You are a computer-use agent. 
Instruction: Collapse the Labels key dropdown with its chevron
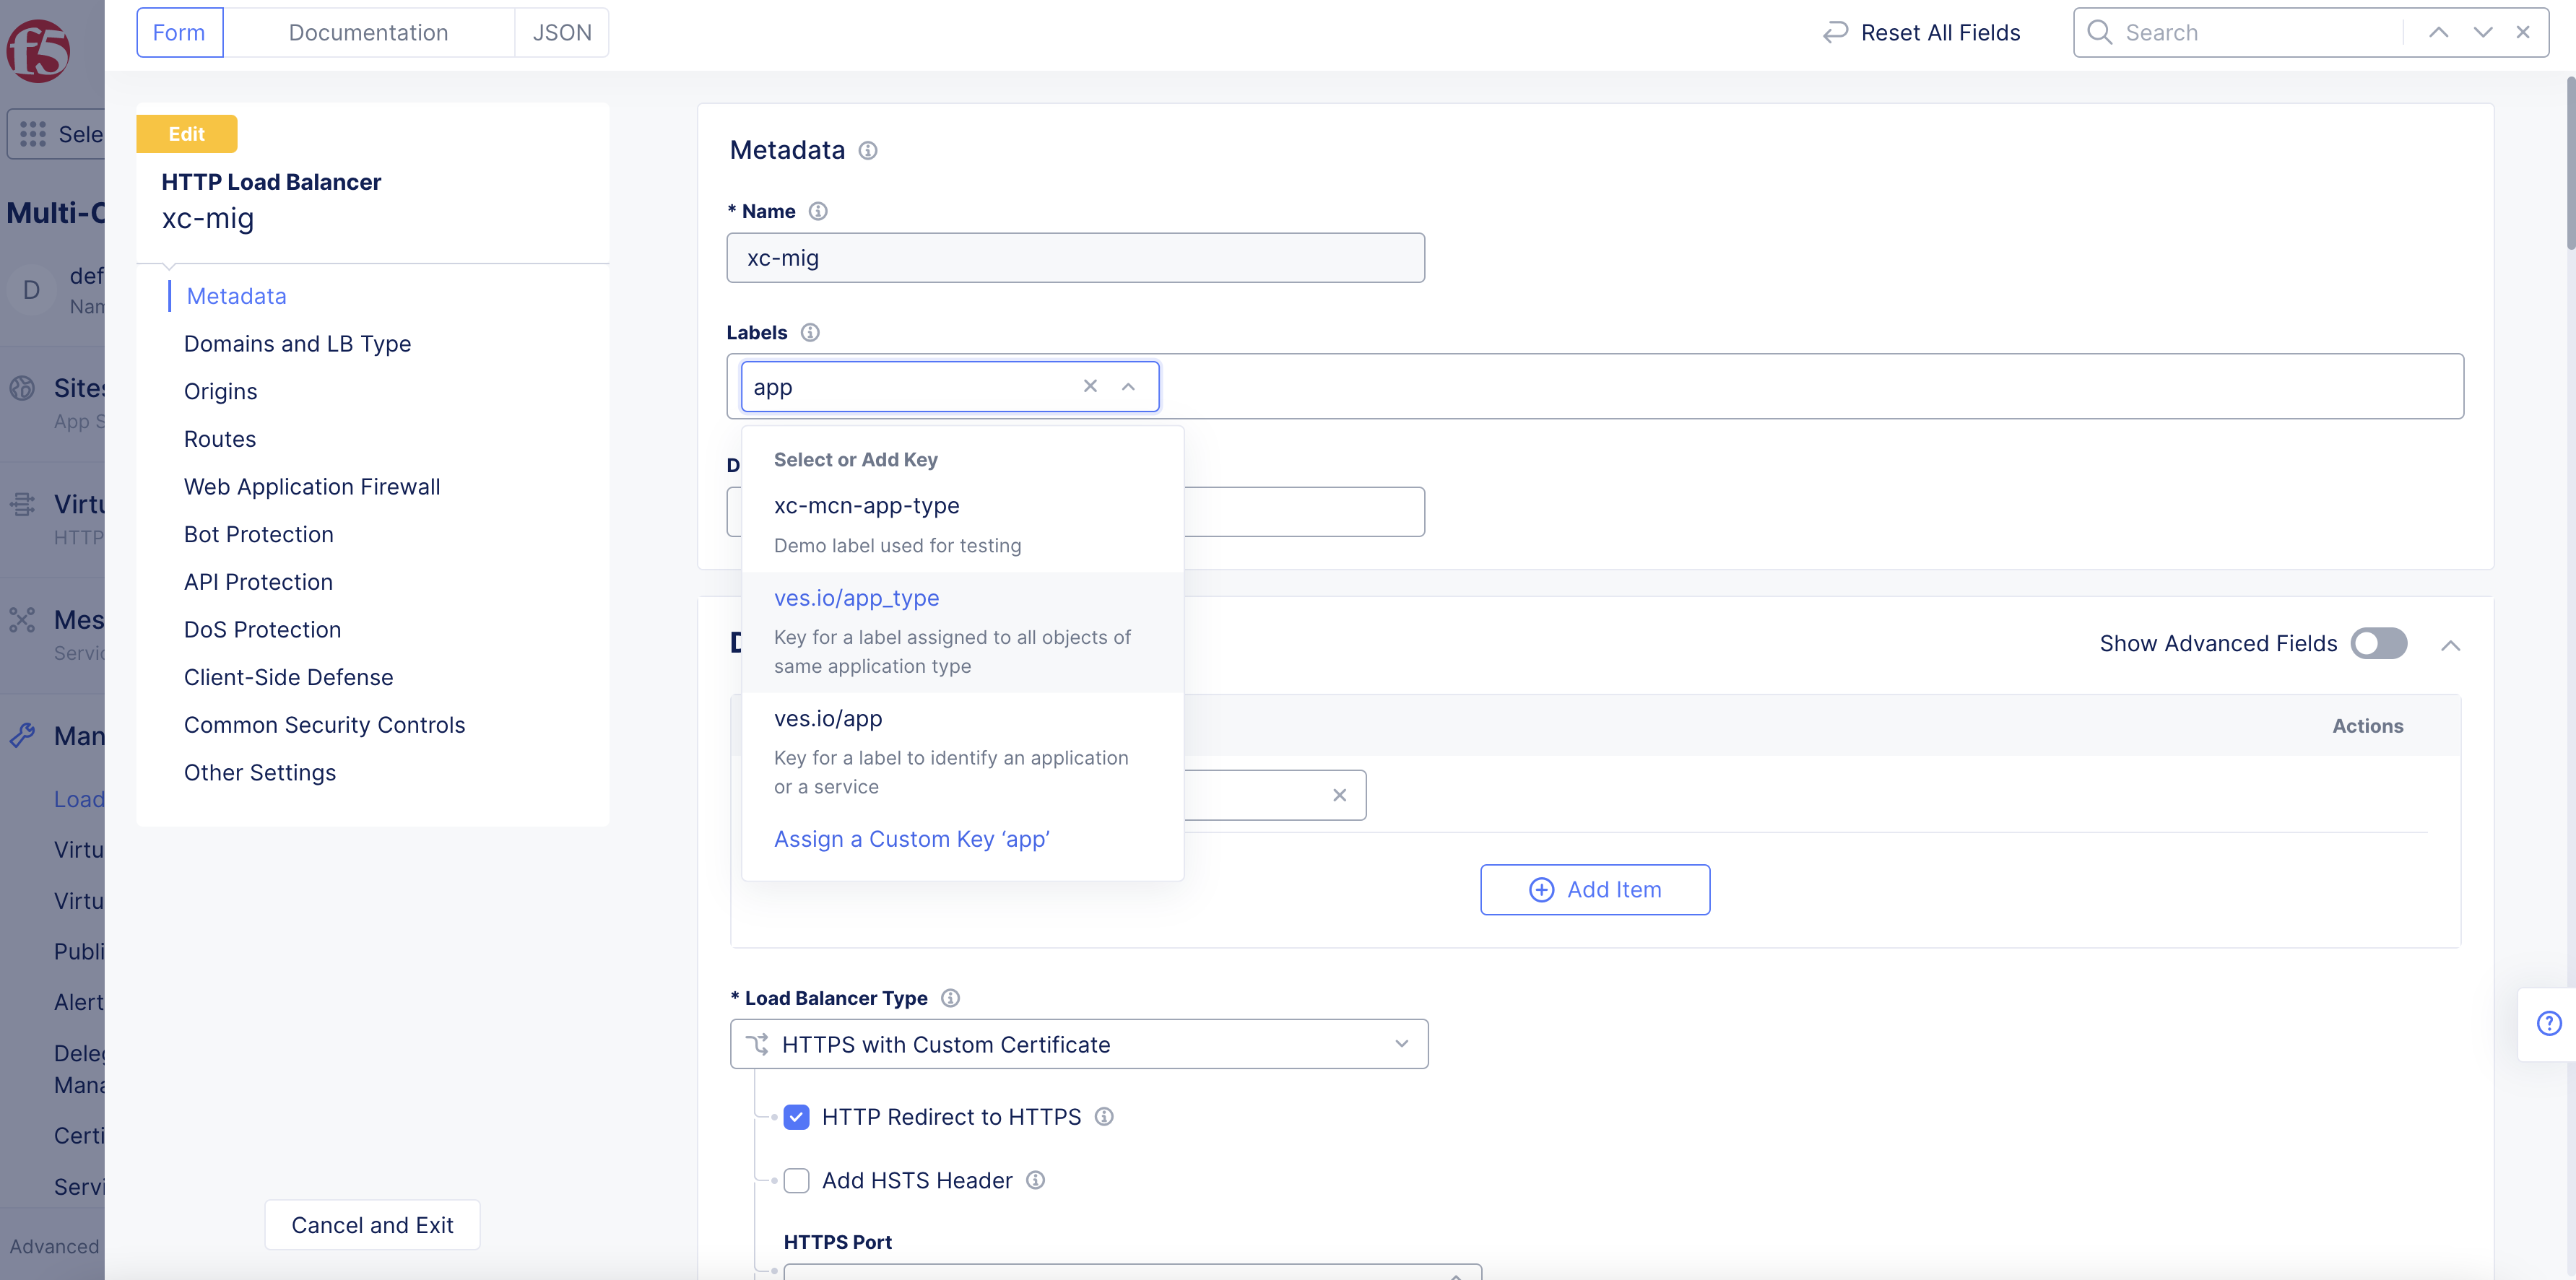point(1128,386)
